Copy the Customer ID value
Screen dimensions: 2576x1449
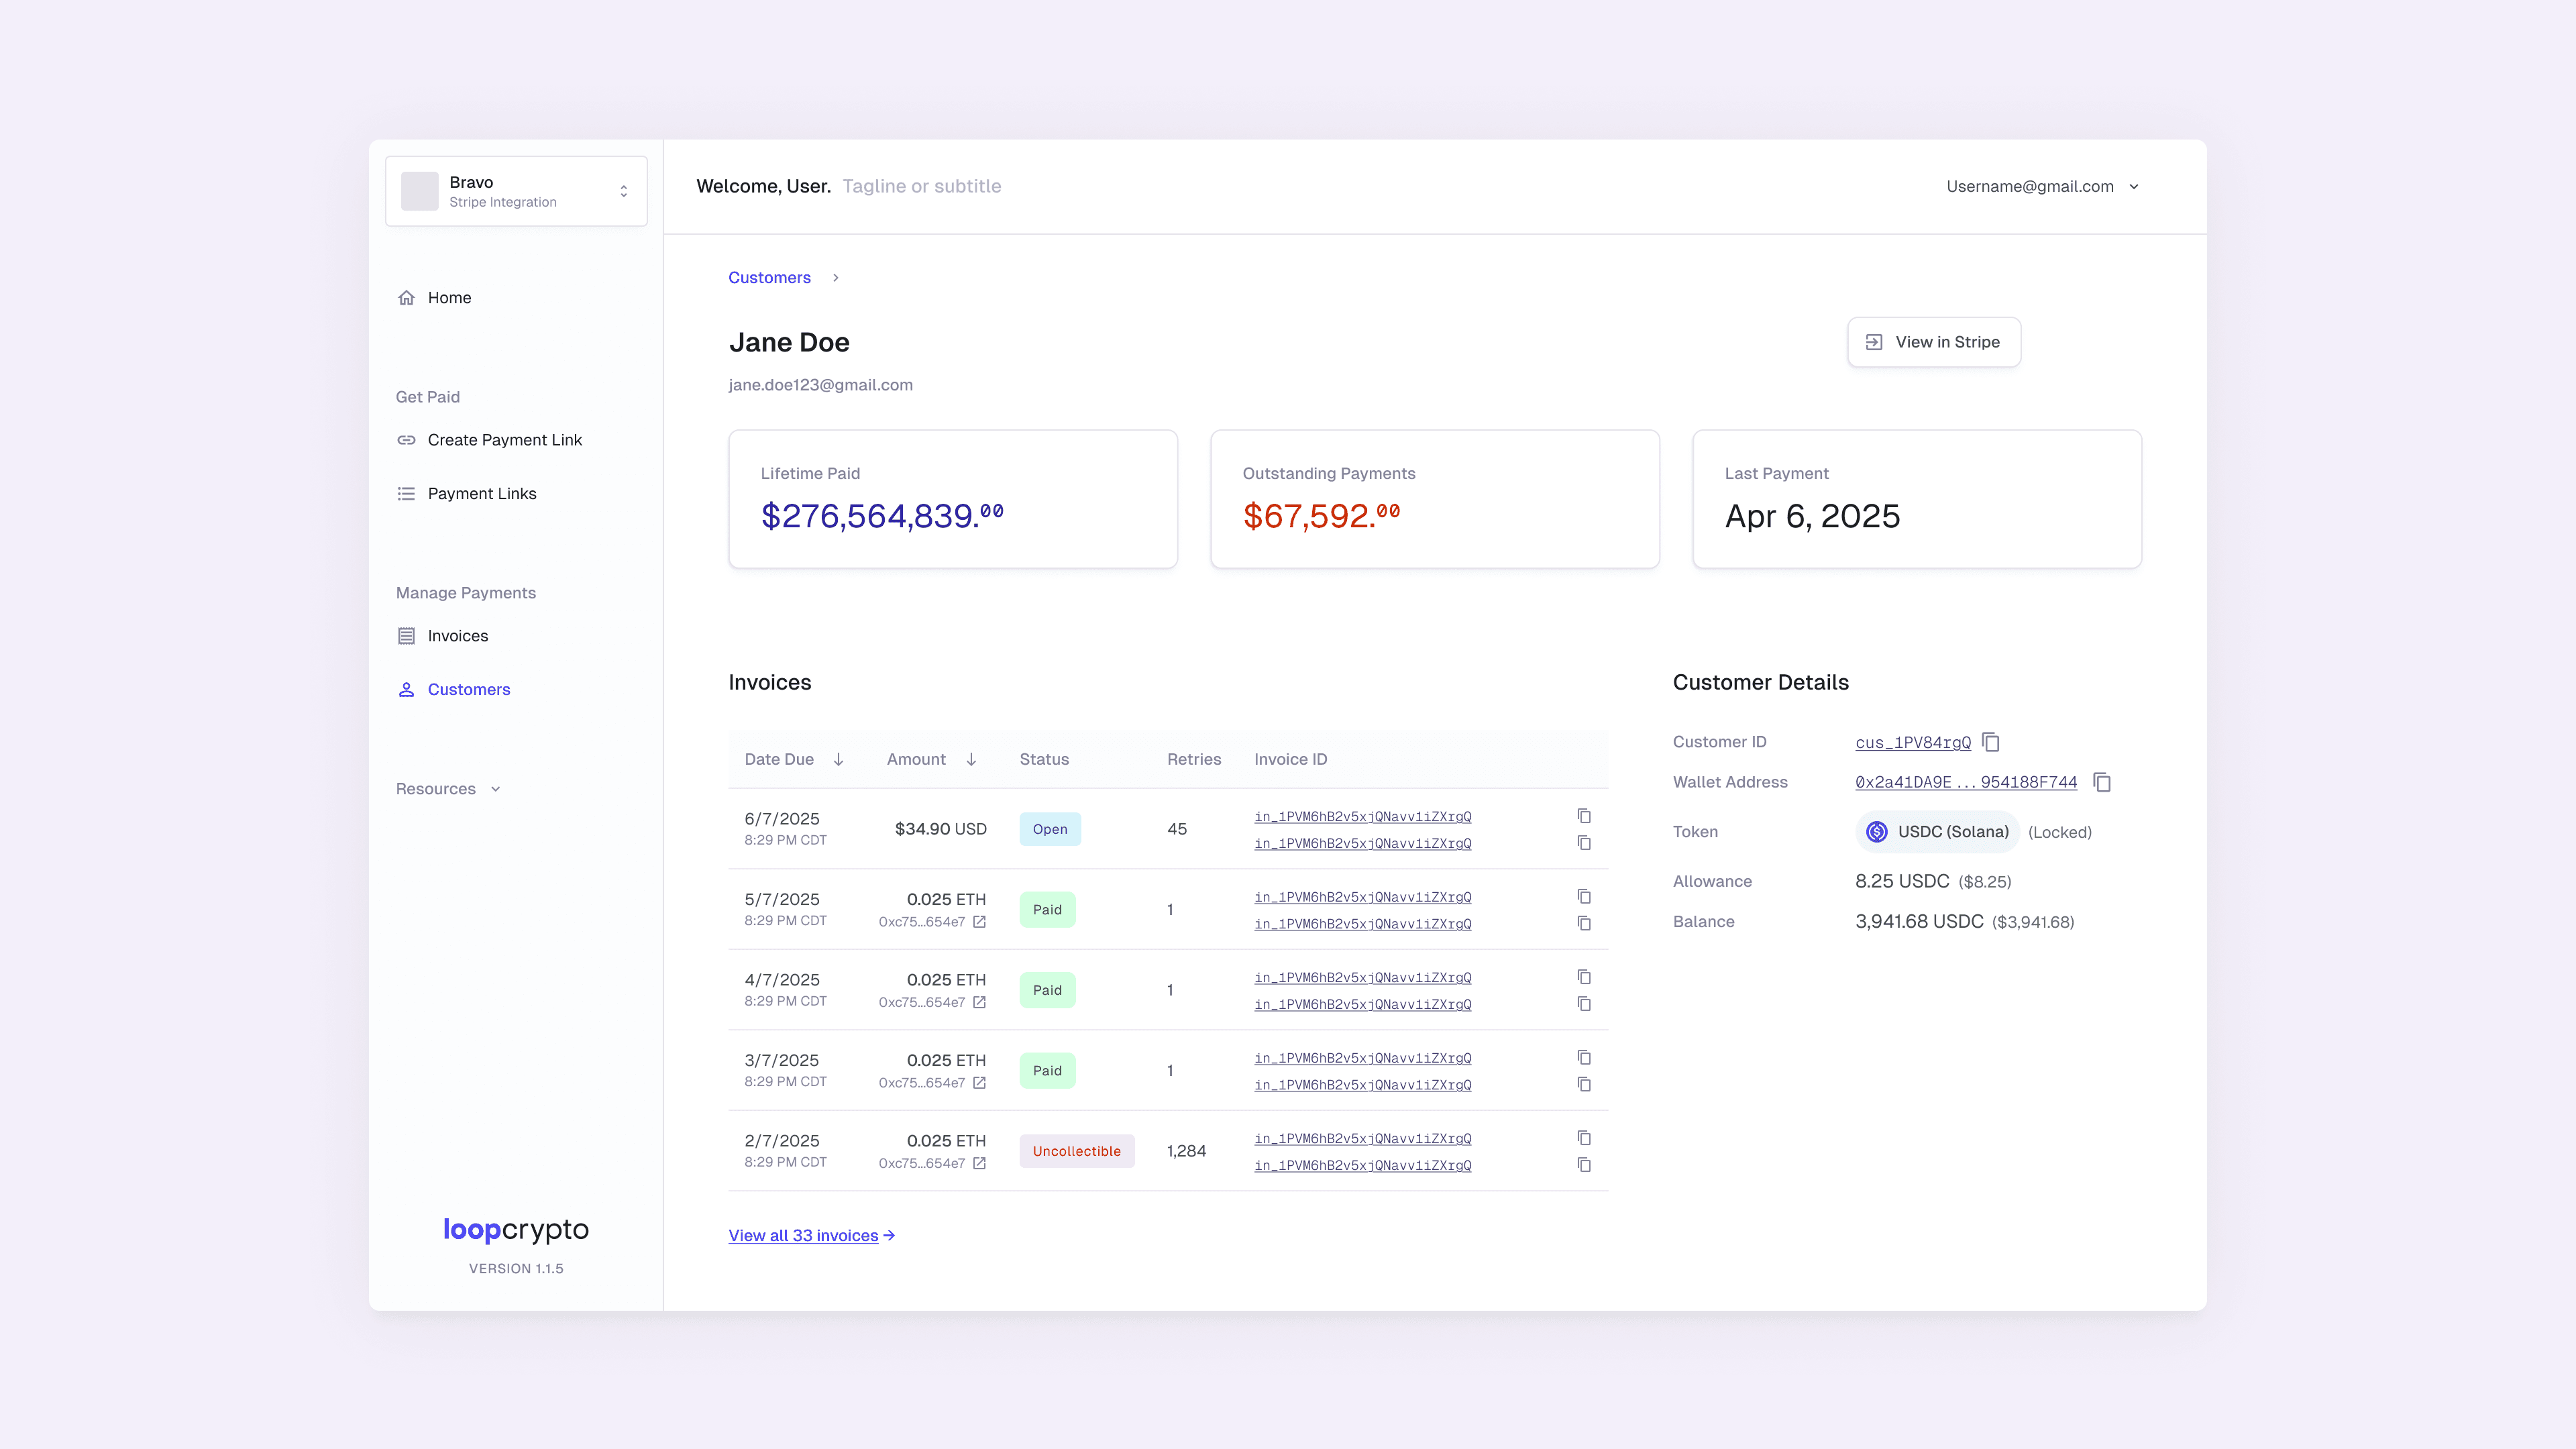[1991, 742]
